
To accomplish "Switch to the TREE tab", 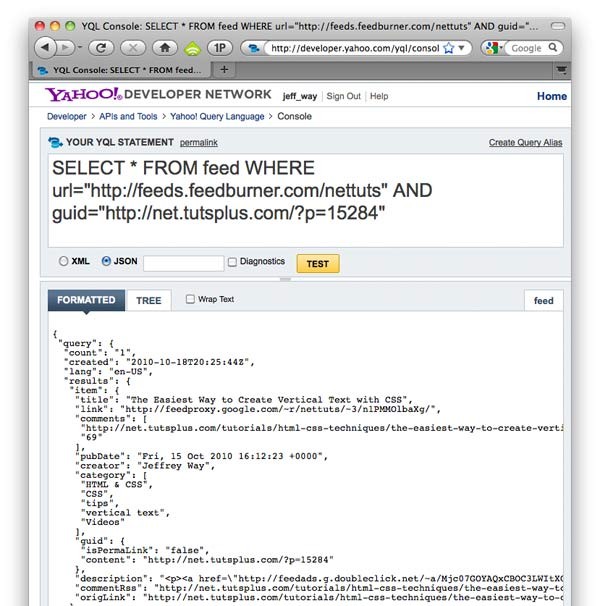I will pos(148,301).
